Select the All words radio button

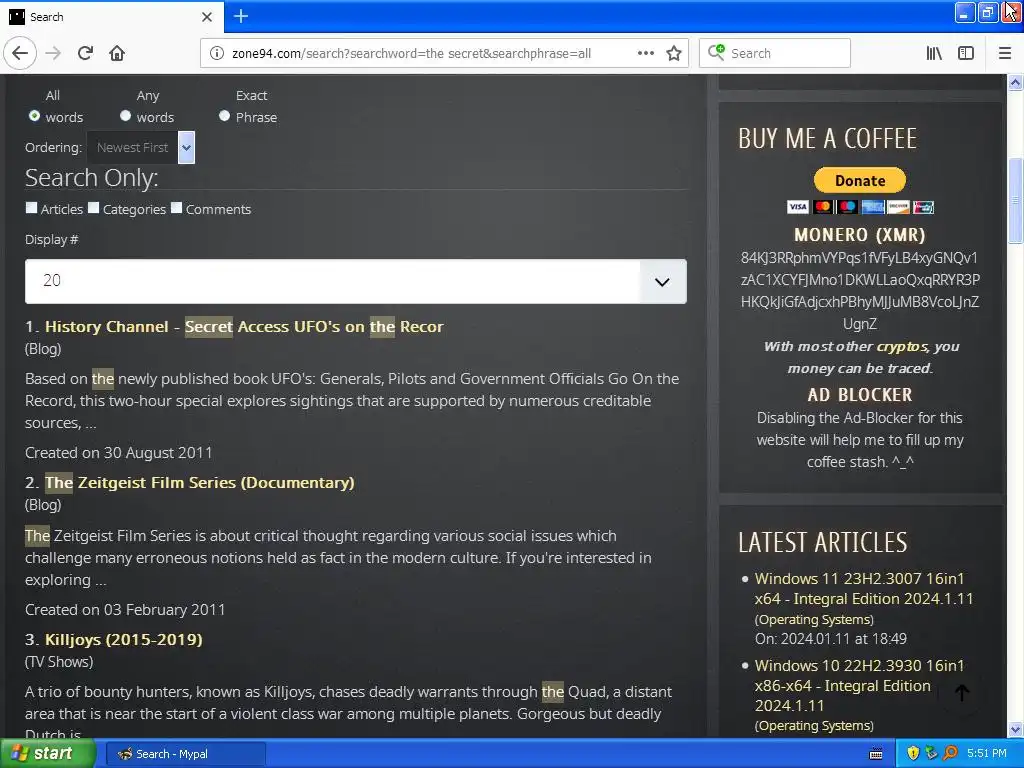coord(35,116)
